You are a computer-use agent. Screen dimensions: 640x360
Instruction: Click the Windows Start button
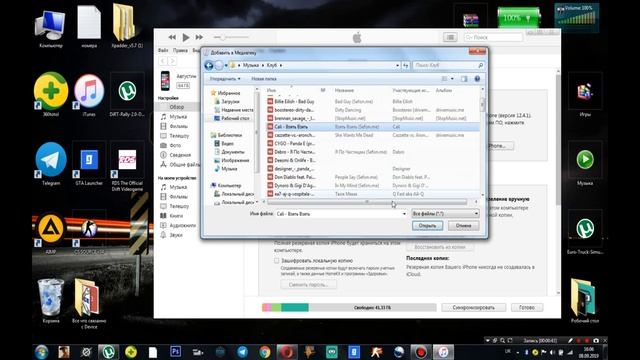point(41,352)
